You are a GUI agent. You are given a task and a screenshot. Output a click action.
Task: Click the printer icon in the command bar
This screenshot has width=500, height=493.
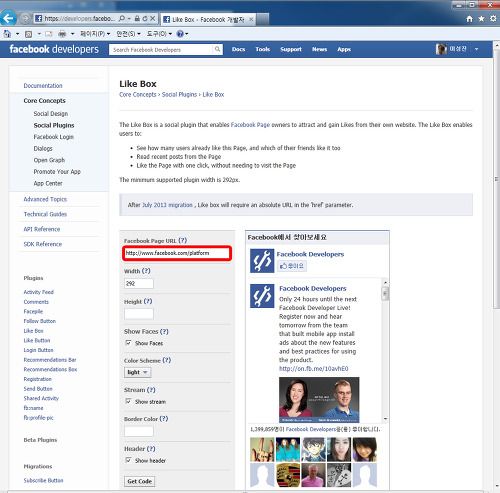click(62, 34)
